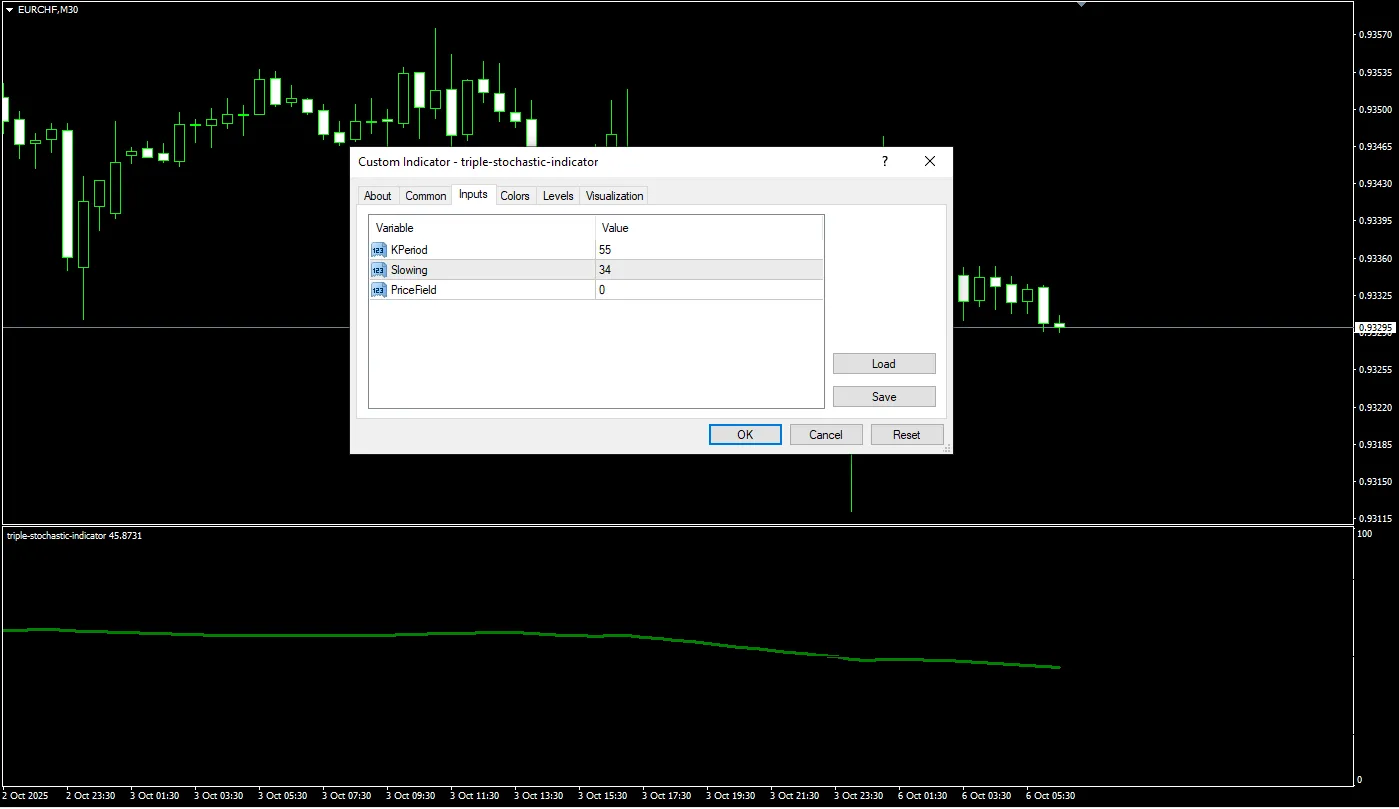Select the Slowing value cell 34
The height and width of the screenshot is (809, 1399).
point(708,270)
